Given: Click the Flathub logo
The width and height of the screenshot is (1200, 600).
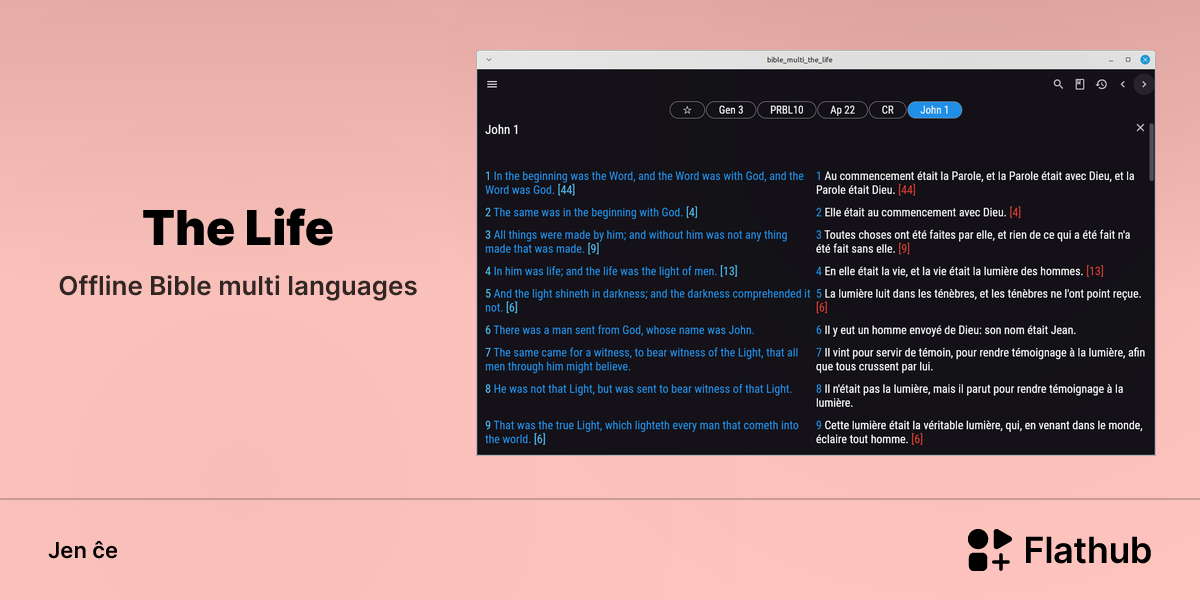Looking at the screenshot, I should (1059, 550).
